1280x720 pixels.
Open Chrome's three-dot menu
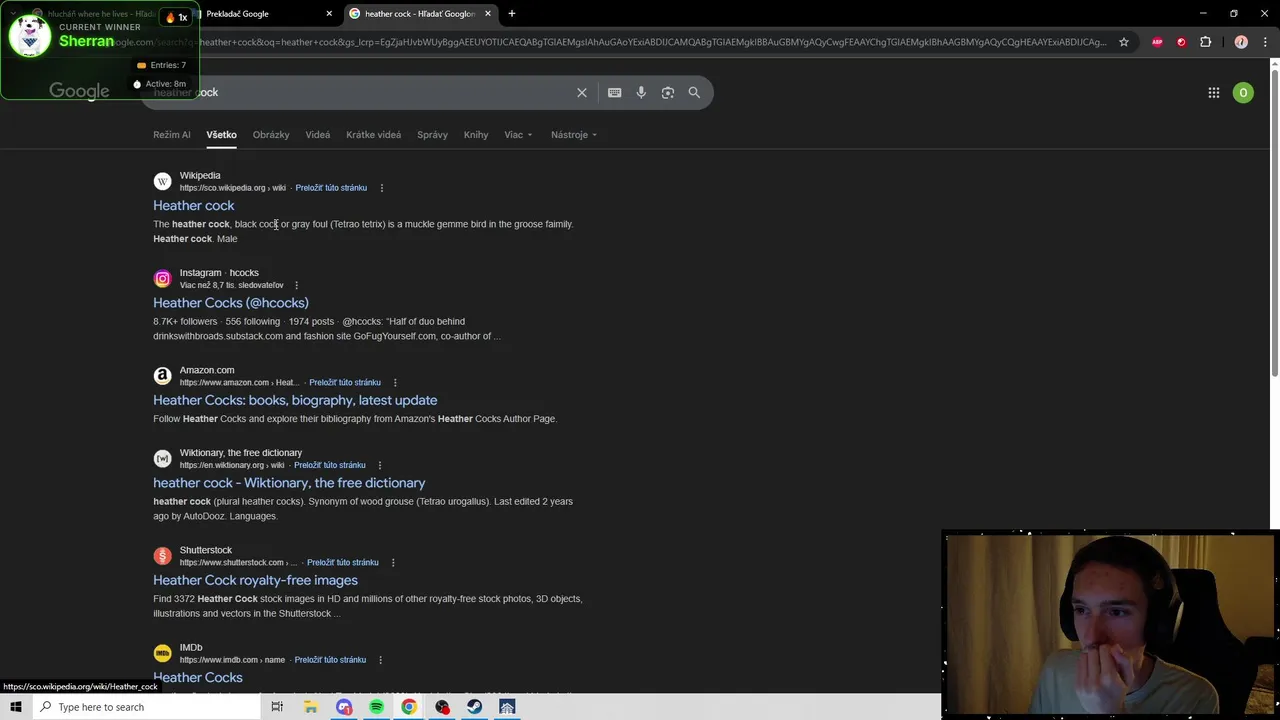pos(1265,42)
